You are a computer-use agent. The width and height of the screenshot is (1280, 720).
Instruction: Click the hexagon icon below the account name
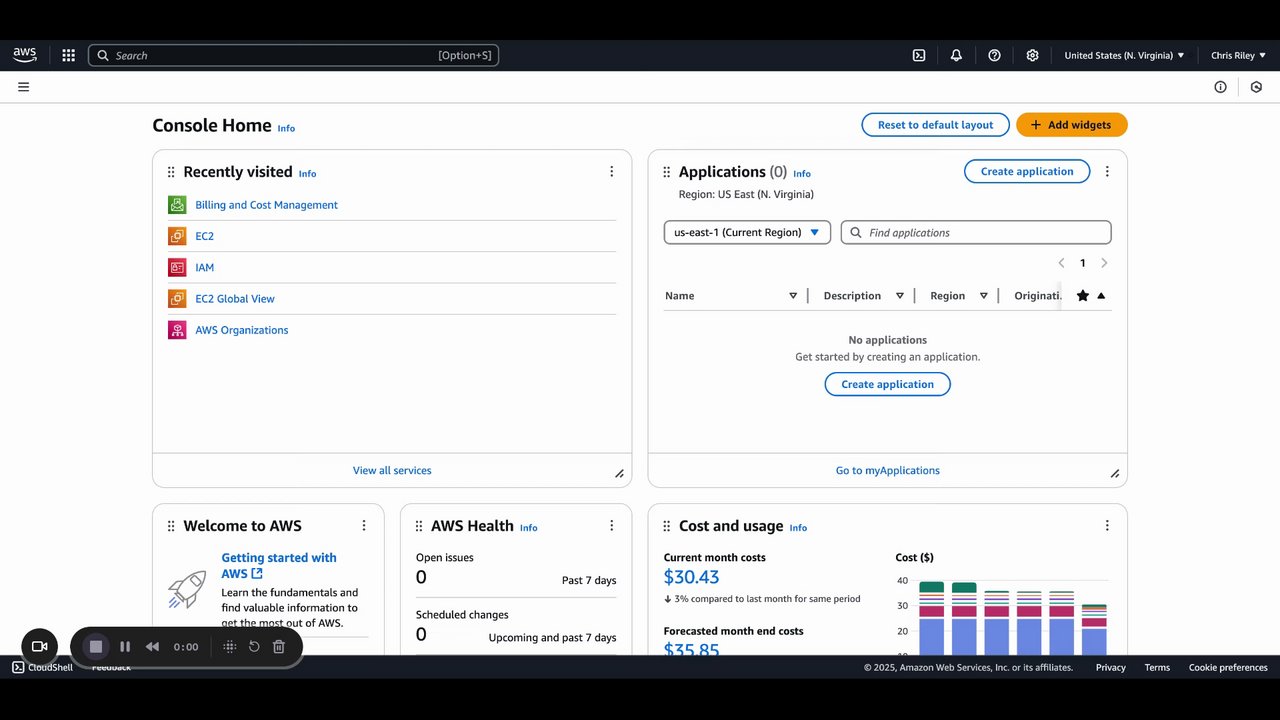(x=1256, y=87)
